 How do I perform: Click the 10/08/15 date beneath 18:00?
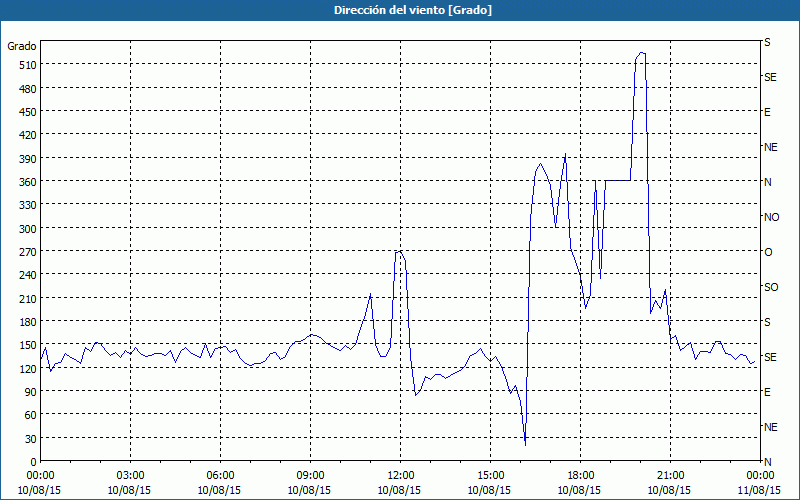point(581,490)
